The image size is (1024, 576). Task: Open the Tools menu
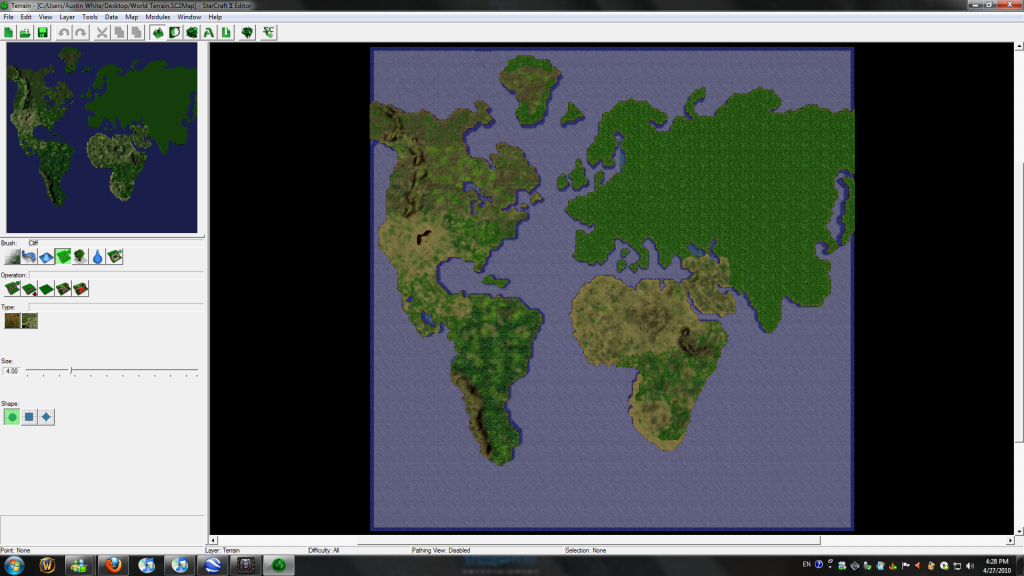(89, 17)
